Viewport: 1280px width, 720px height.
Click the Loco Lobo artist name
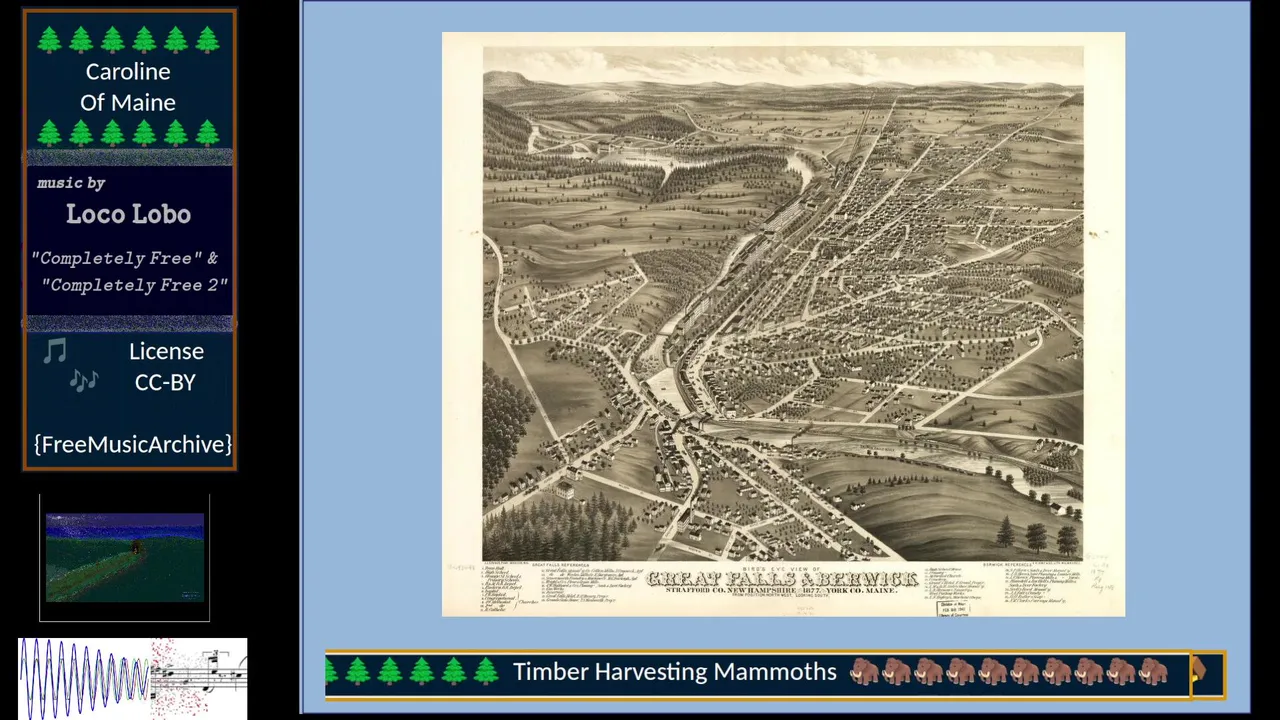pos(128,214)
